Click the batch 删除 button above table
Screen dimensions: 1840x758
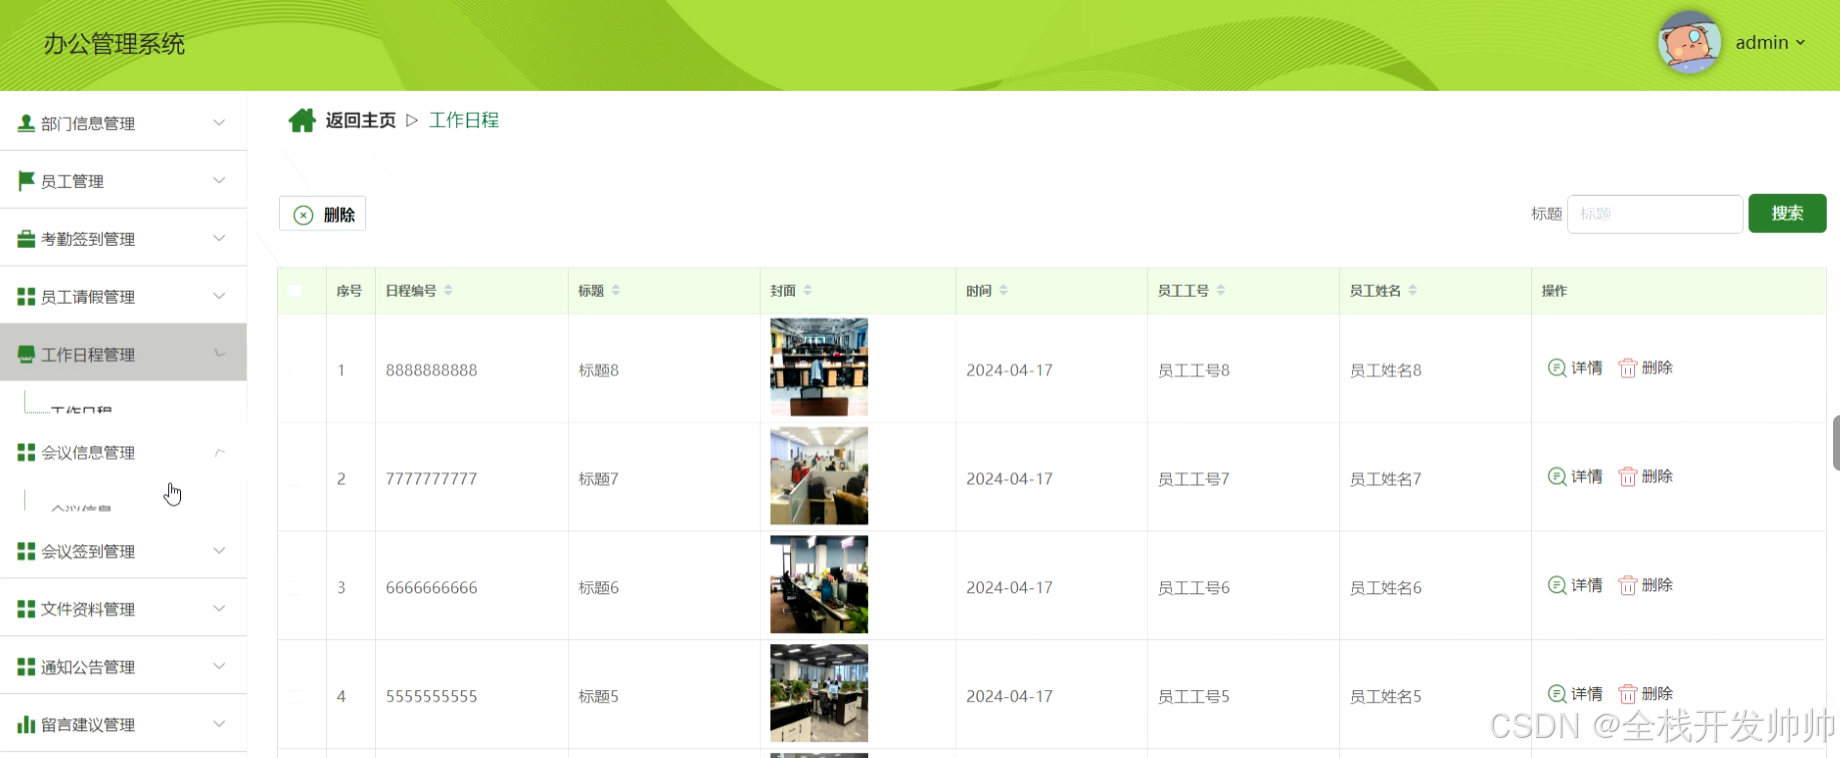point(323,214)
